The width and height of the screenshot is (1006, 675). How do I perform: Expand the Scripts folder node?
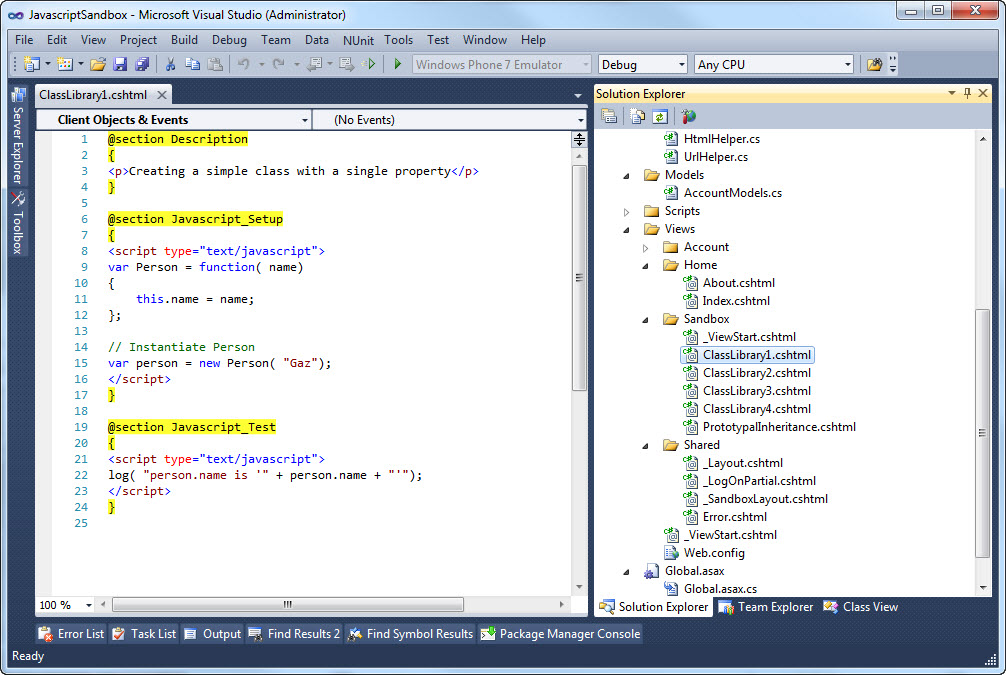[x=627, y=211]
